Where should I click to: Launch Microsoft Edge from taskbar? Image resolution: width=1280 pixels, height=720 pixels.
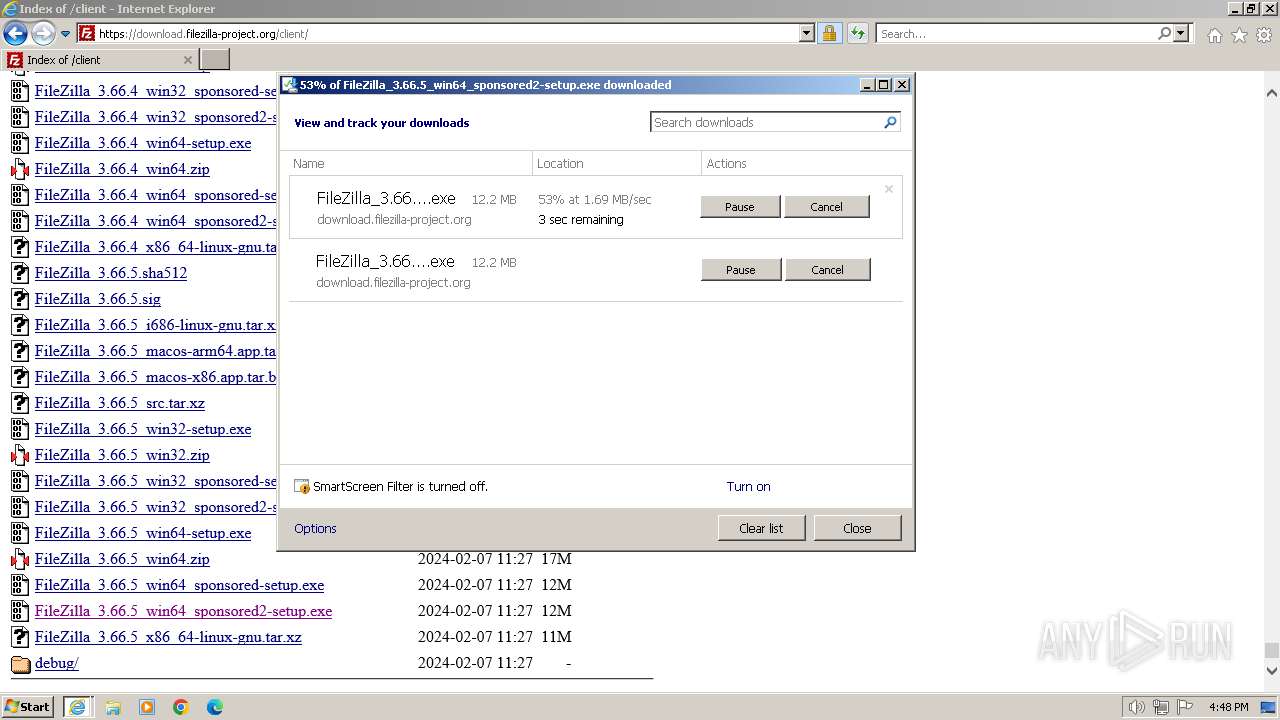[215, 707]
